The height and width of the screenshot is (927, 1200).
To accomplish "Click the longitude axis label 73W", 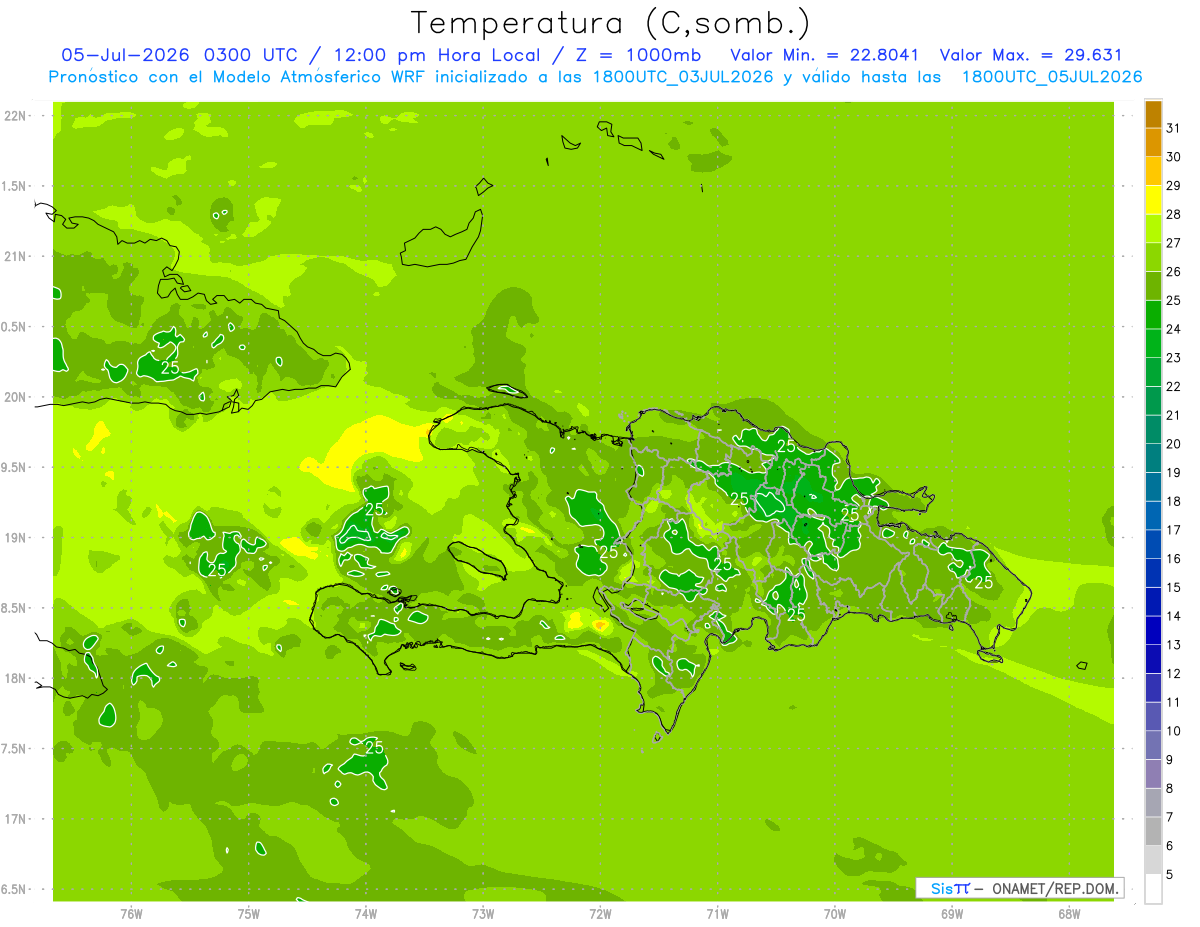I will click(x=483, y=913).
